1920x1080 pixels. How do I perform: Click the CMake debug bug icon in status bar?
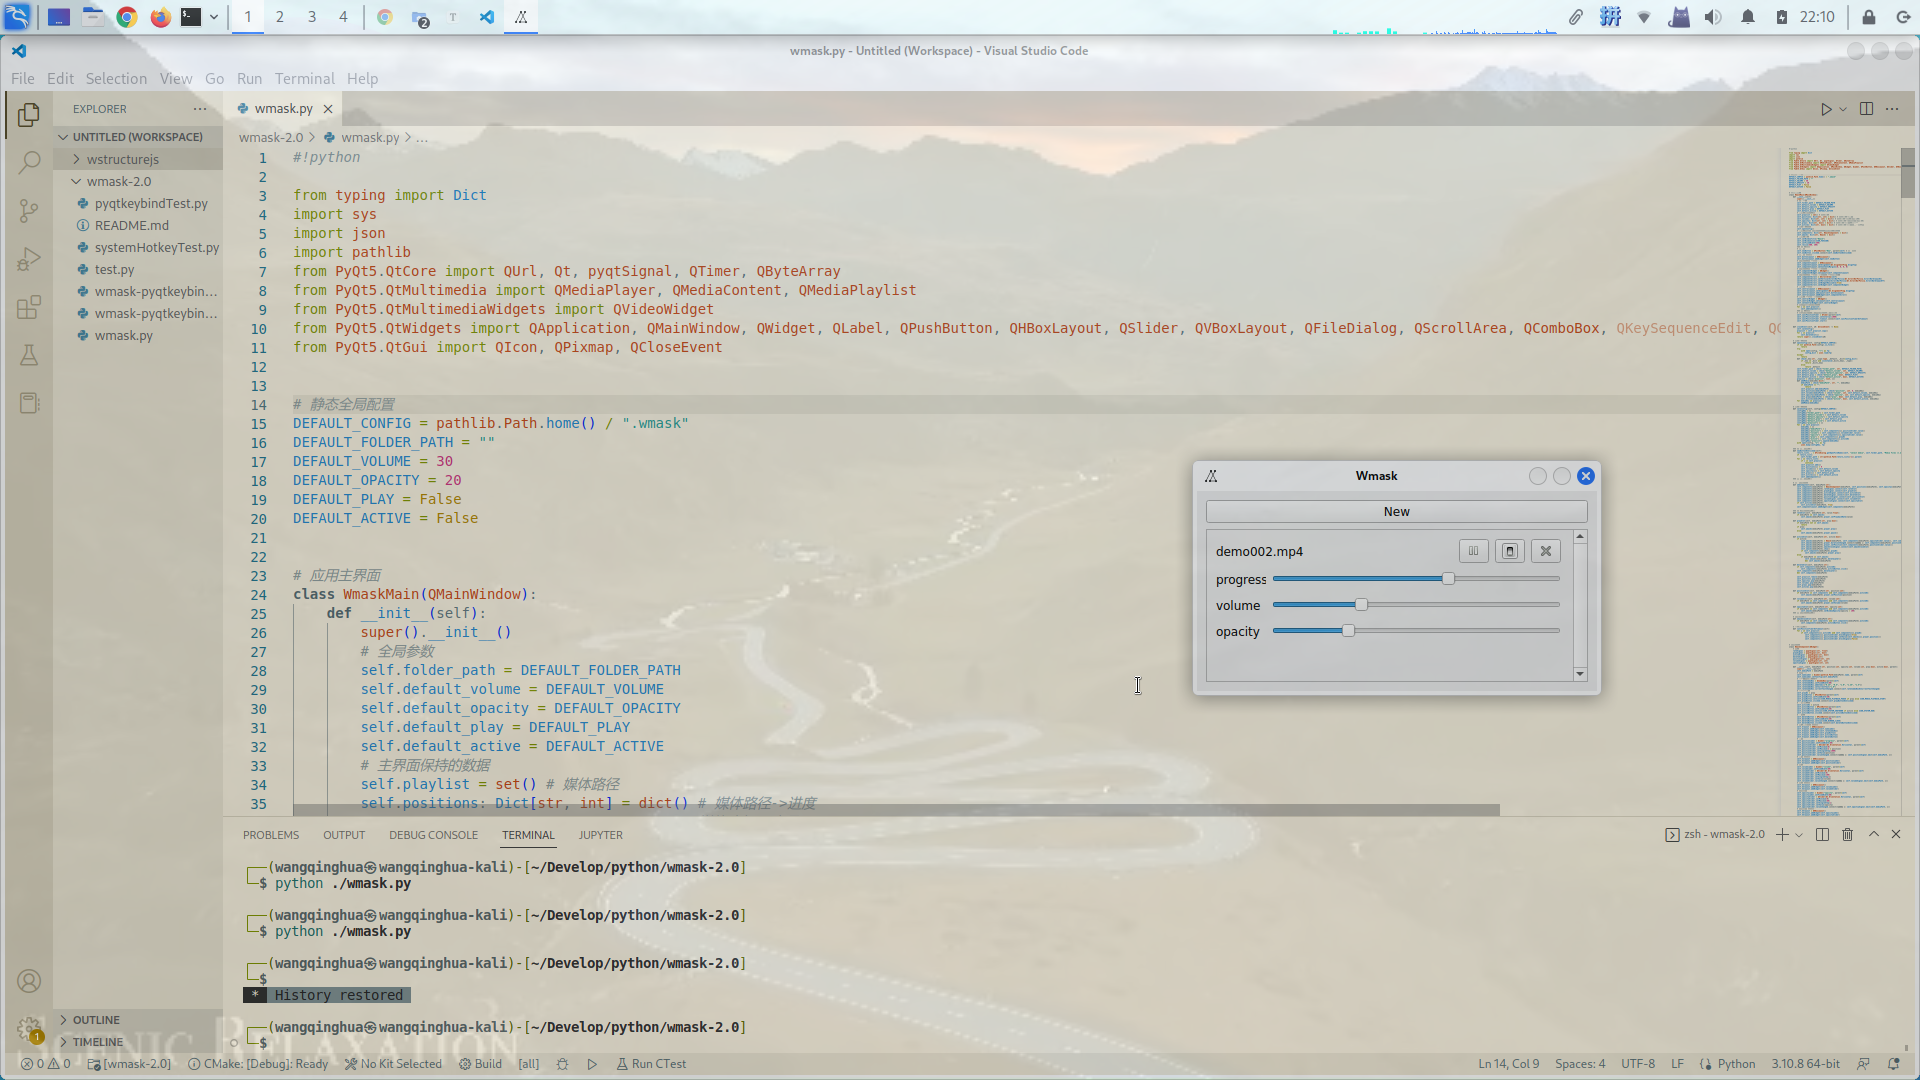(x=562, y=1064)
